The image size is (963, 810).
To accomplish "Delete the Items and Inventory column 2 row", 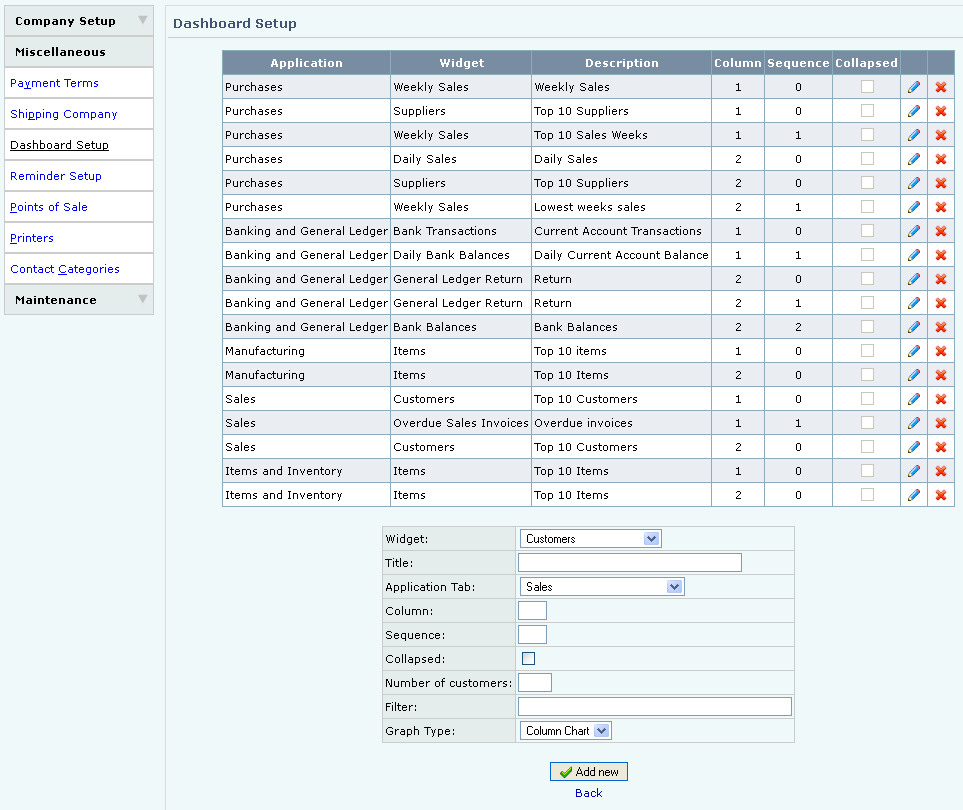I will pos(941,495).
